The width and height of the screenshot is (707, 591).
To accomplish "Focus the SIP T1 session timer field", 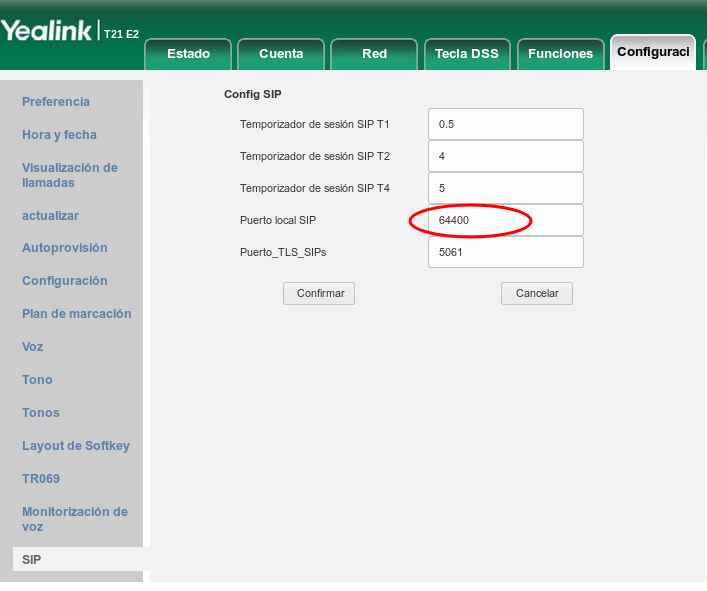I will [505, 124].
